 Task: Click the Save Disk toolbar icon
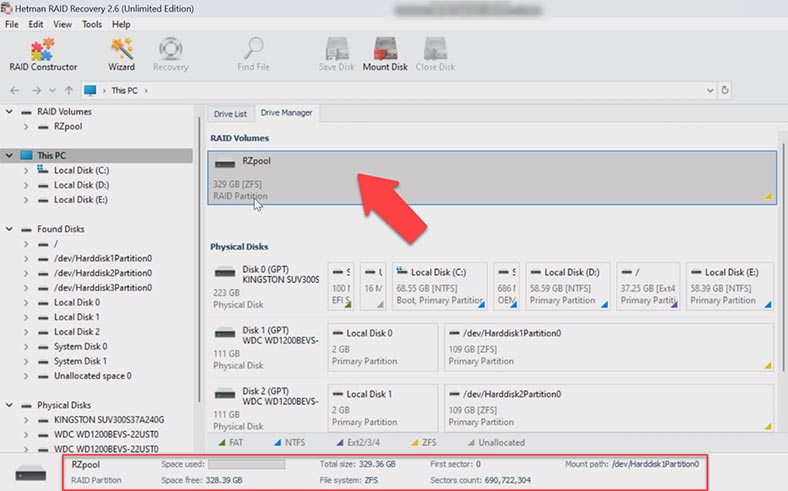337,49
